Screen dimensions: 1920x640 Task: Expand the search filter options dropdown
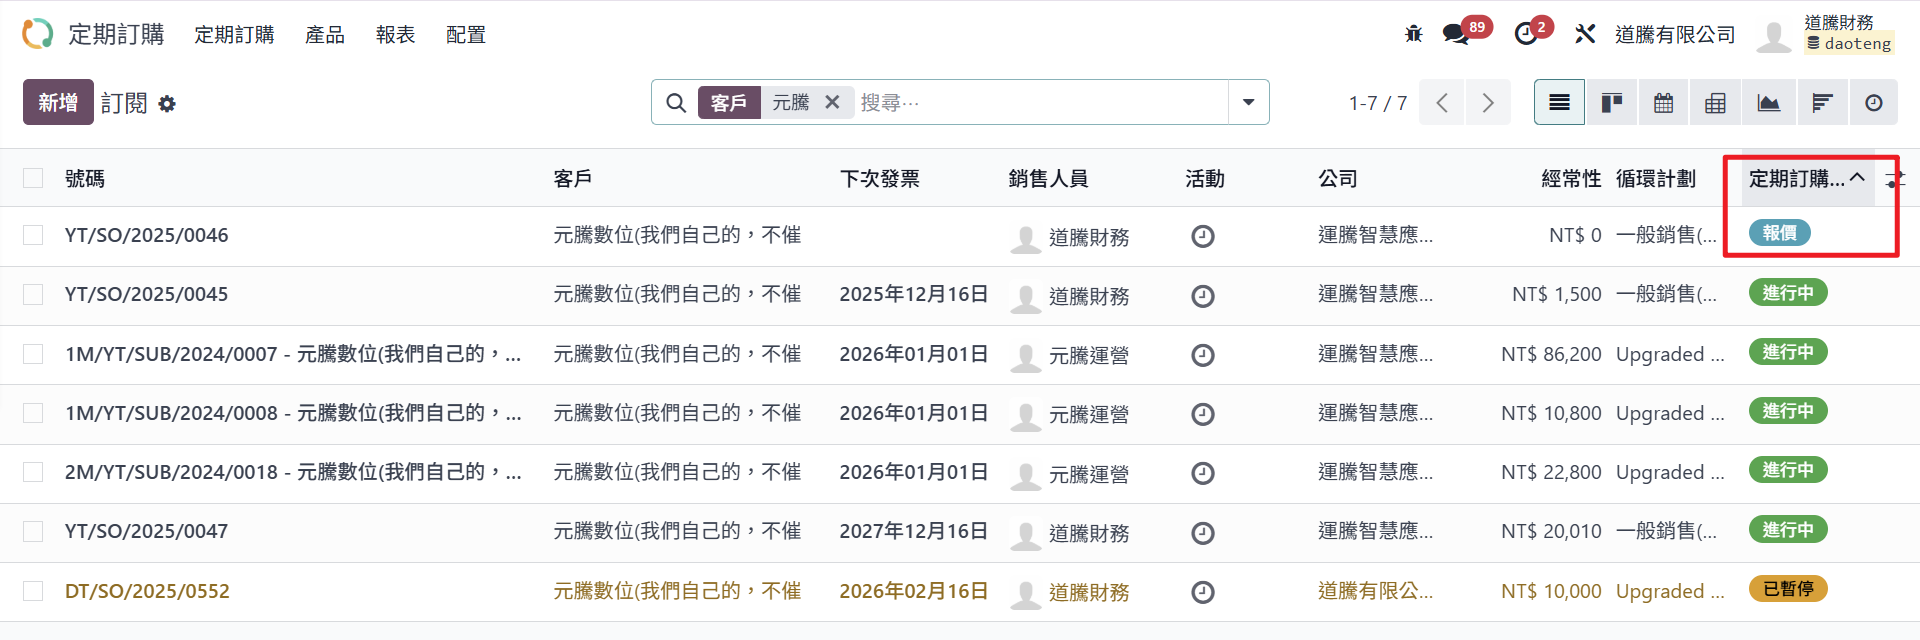pos(1248,102)
